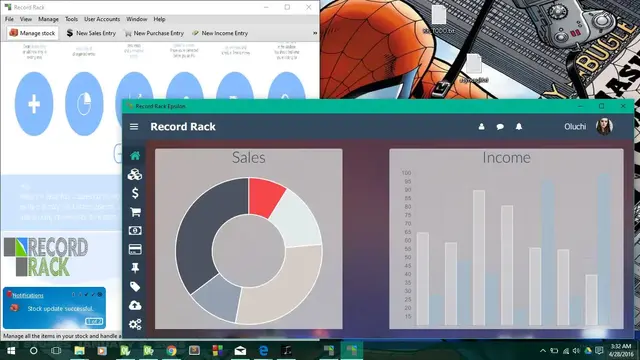Select 'Stock update successful.' notification text
This screenshot has height=360, width=640.
(x=60, y=309)
